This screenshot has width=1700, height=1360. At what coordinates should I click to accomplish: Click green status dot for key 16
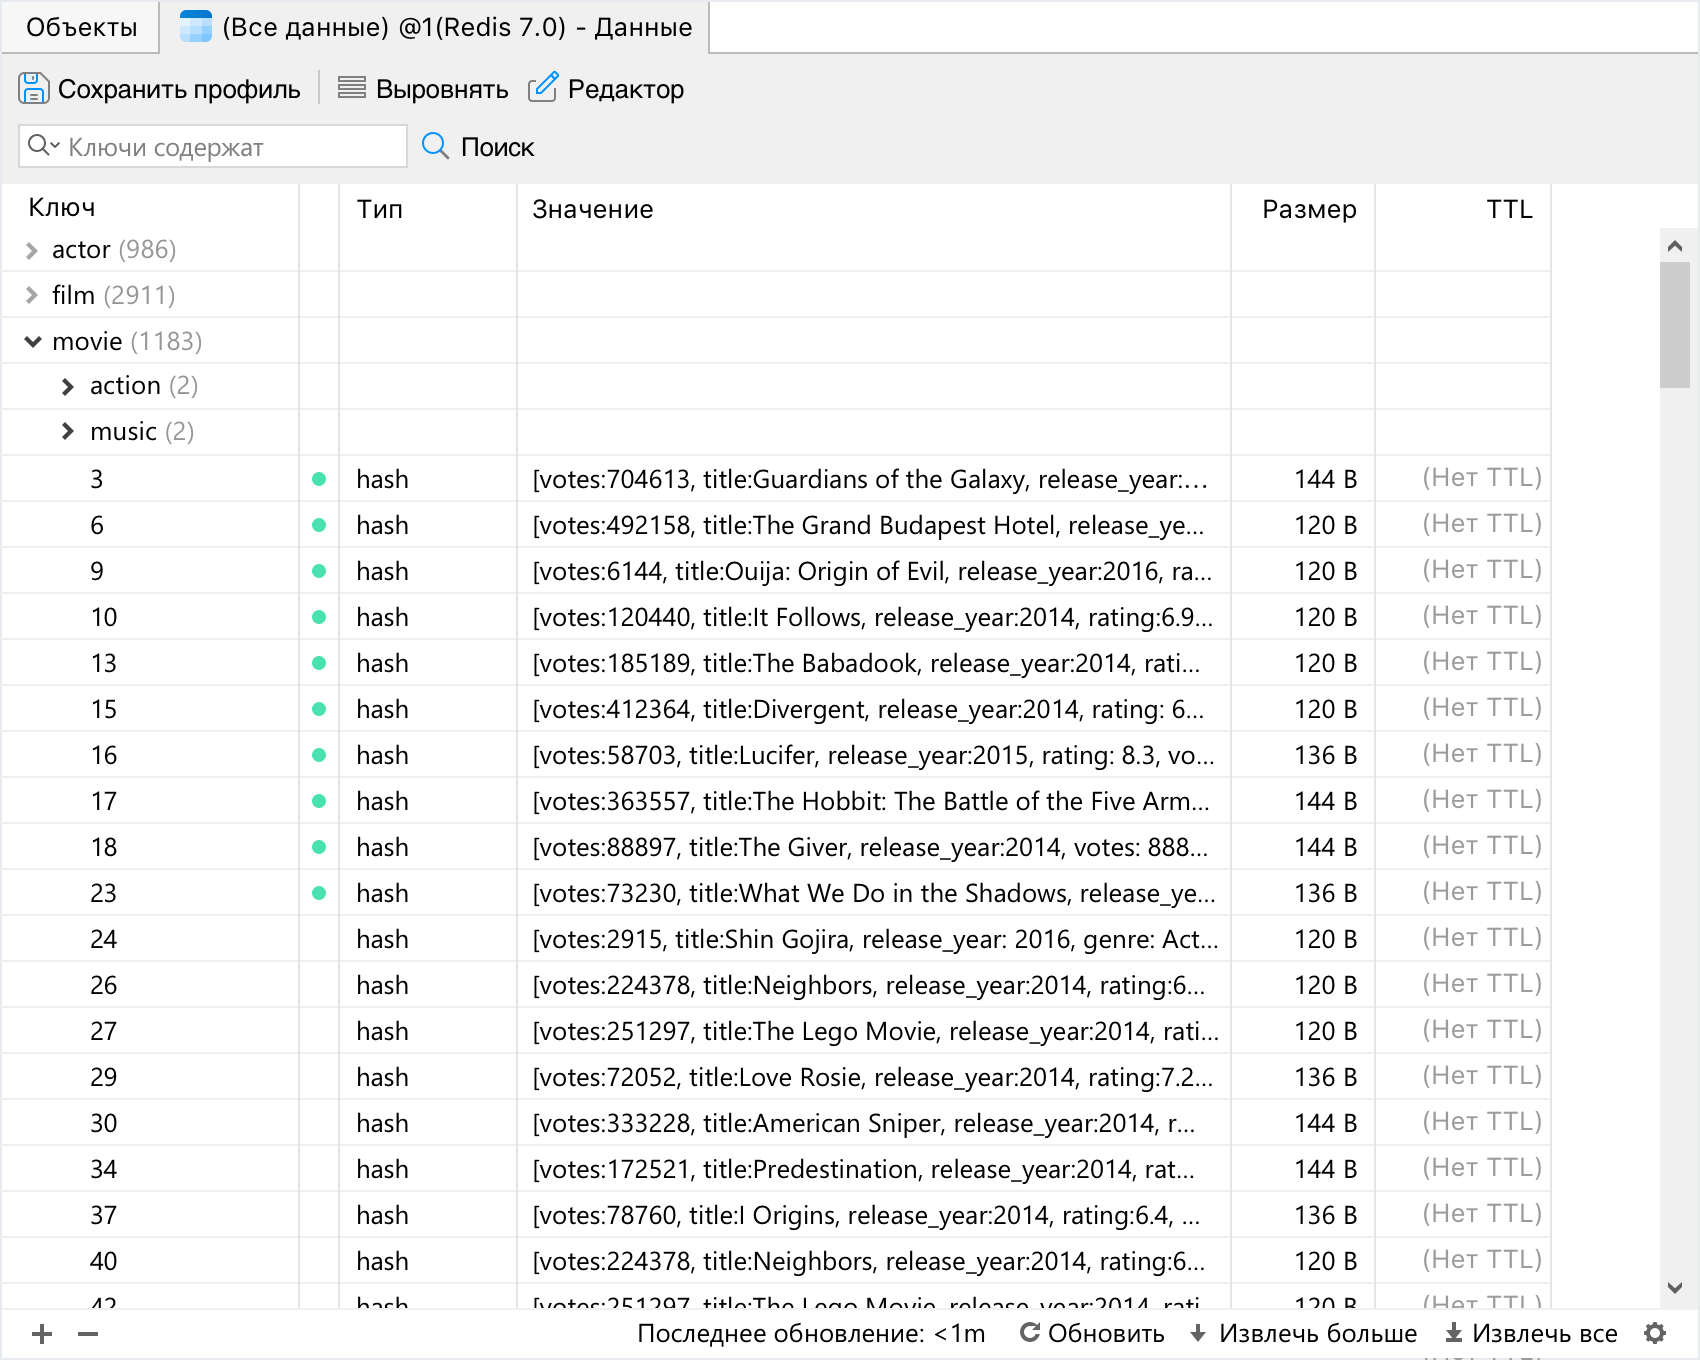click(x=319, y=755)
